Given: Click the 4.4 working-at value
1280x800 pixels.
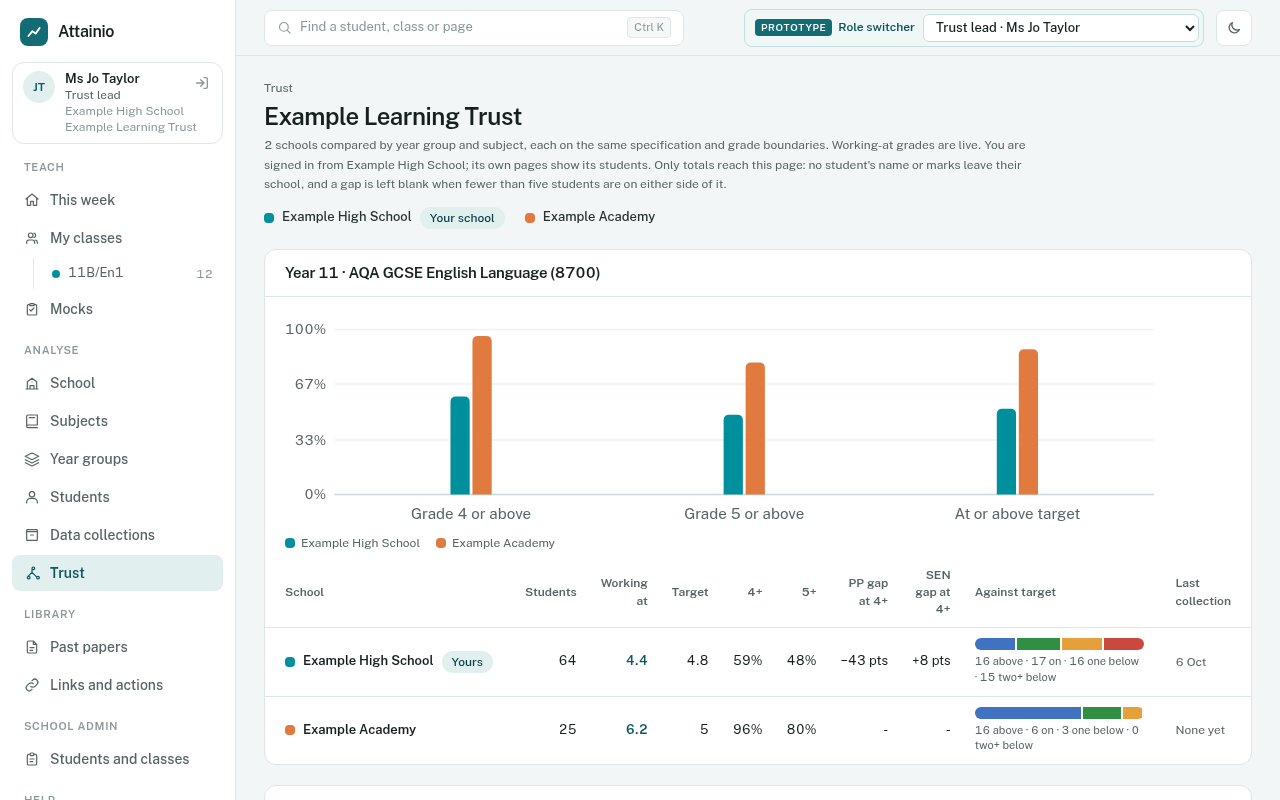Looking at the screenshot, I should pos(637,660).
